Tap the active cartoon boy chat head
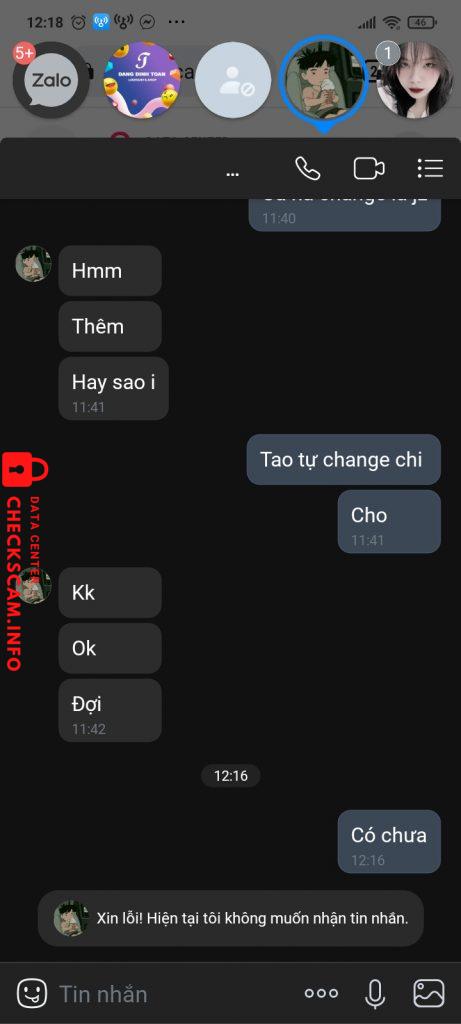 [x=324, y=78]
